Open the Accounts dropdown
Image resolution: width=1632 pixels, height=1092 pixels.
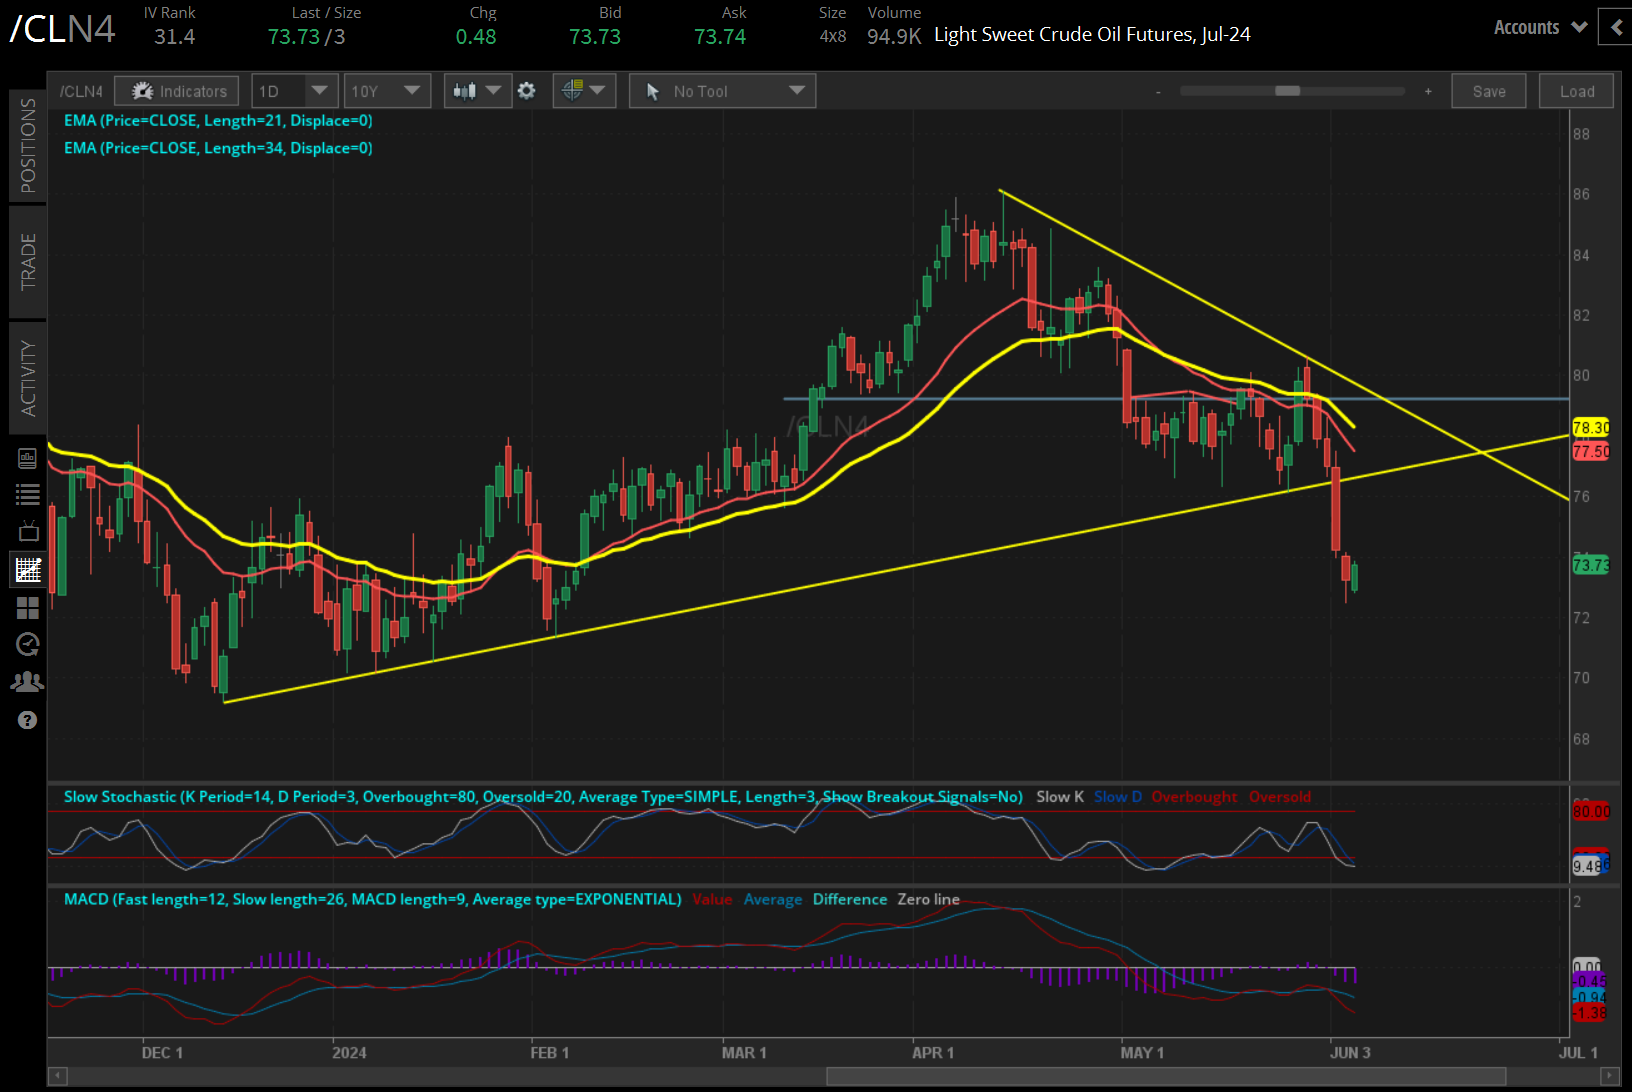(x=1540, y=28)
